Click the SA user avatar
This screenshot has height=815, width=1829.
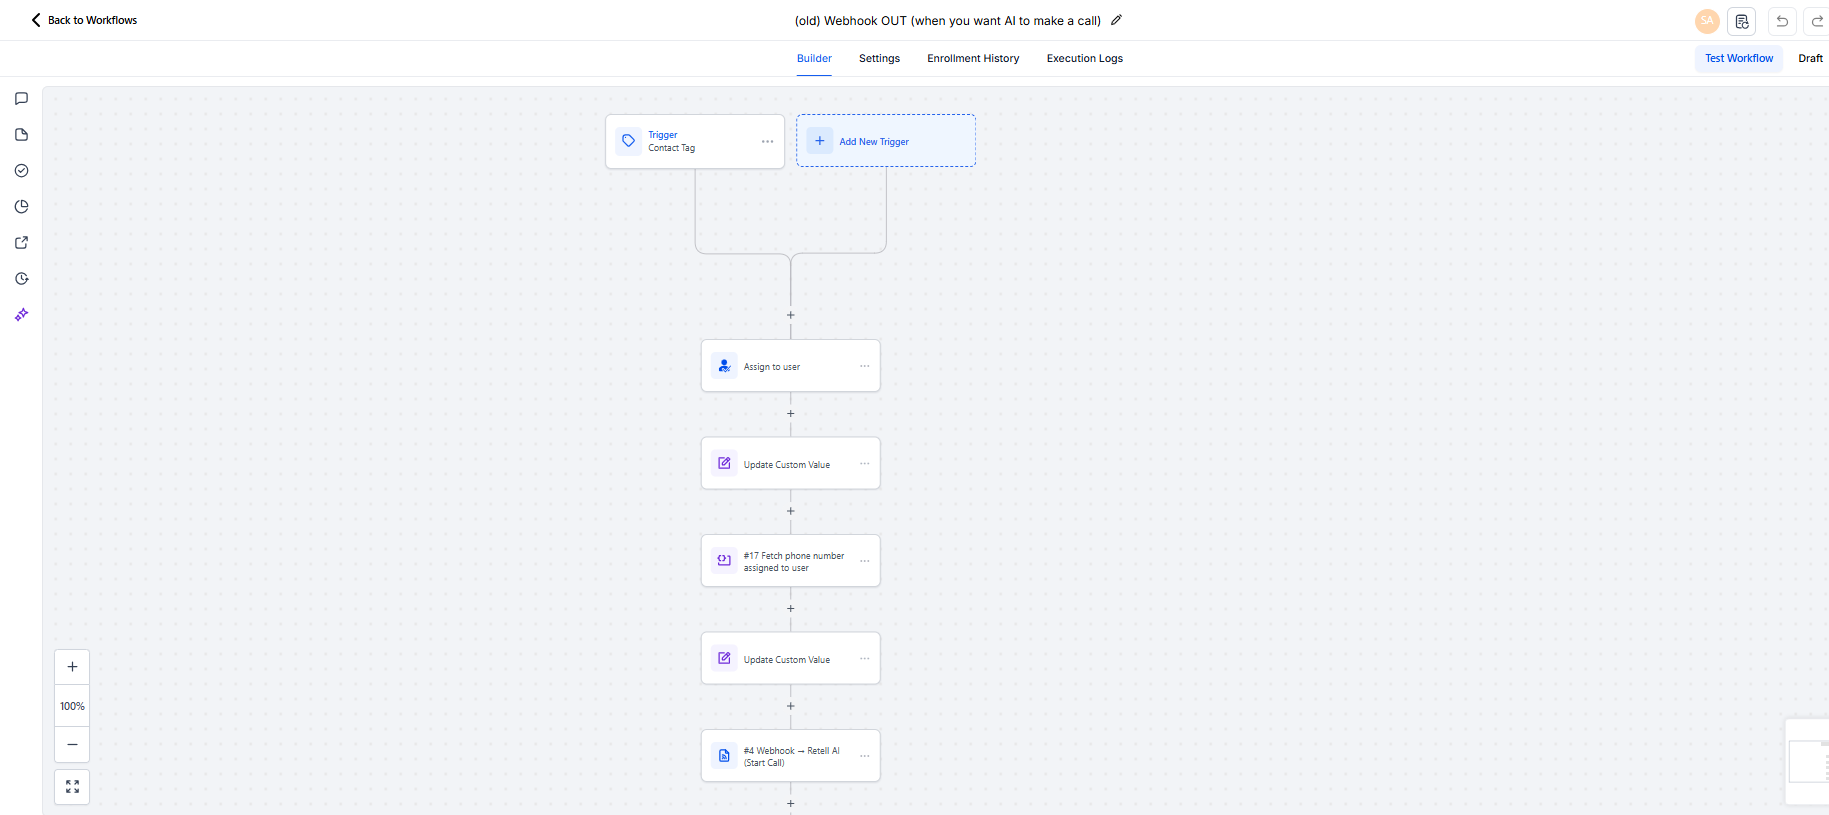[1707, 21]
